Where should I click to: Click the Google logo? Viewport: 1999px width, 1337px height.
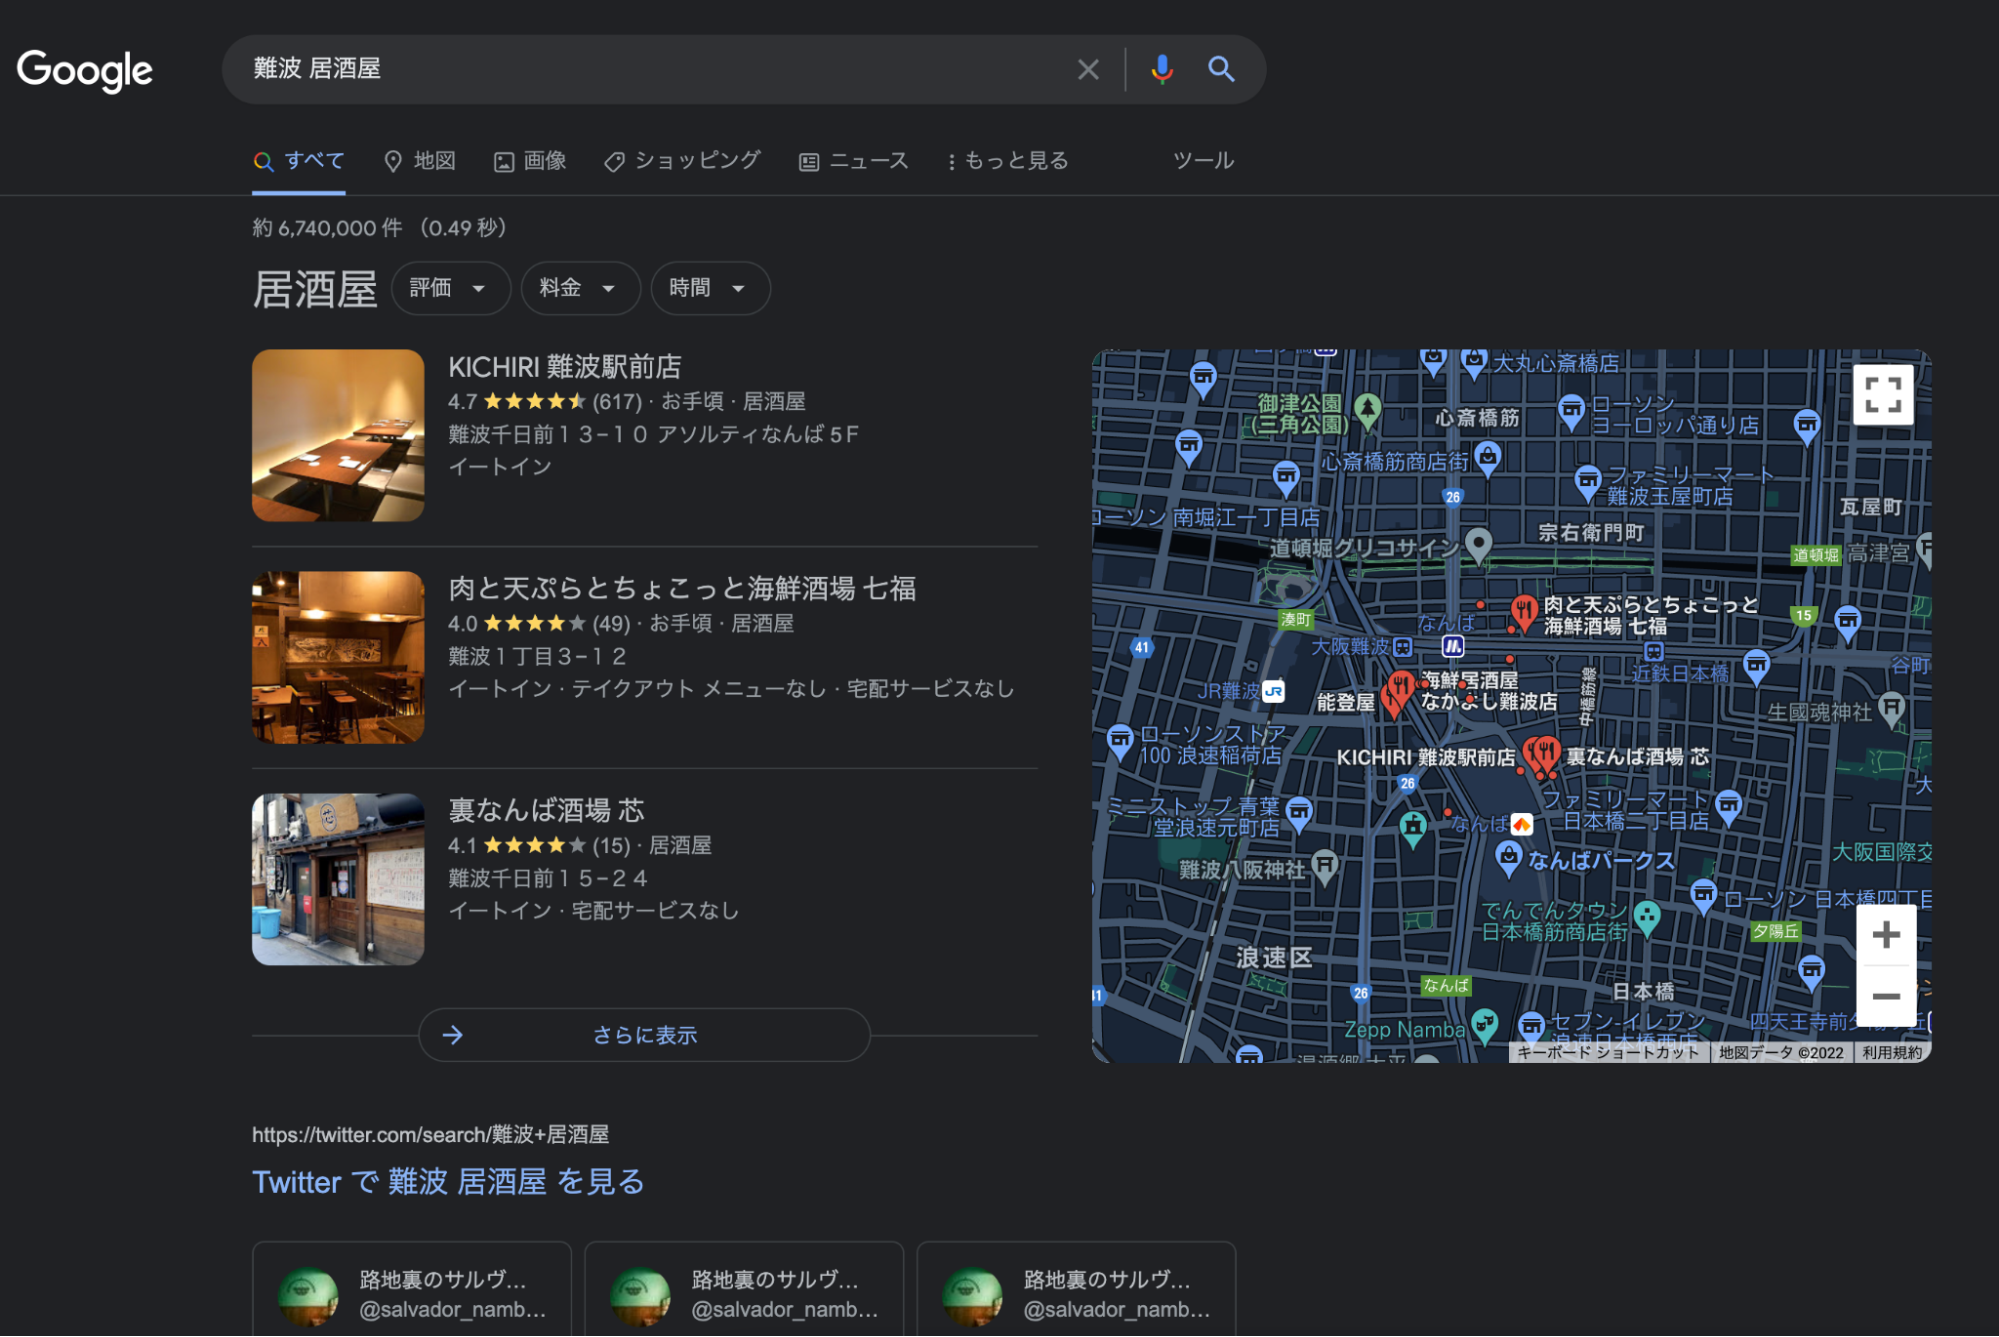[x=85, y=70]
